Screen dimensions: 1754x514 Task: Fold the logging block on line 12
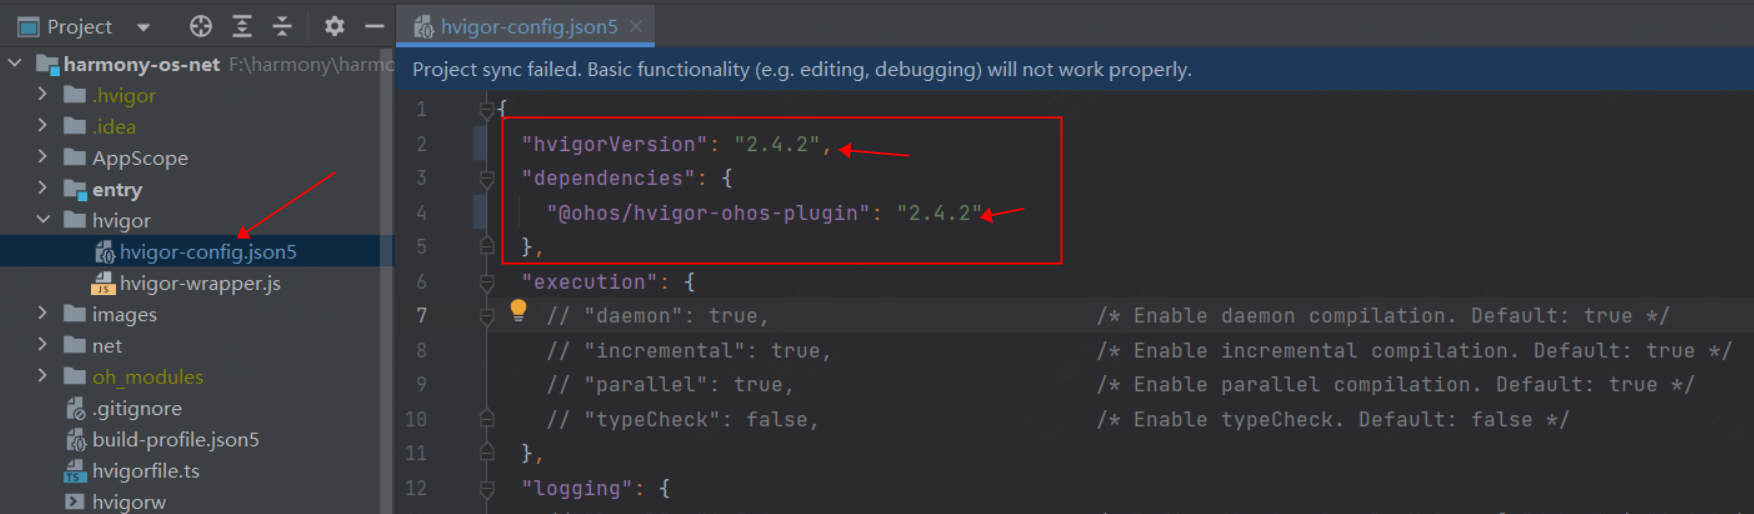click(x=487, y=489)
